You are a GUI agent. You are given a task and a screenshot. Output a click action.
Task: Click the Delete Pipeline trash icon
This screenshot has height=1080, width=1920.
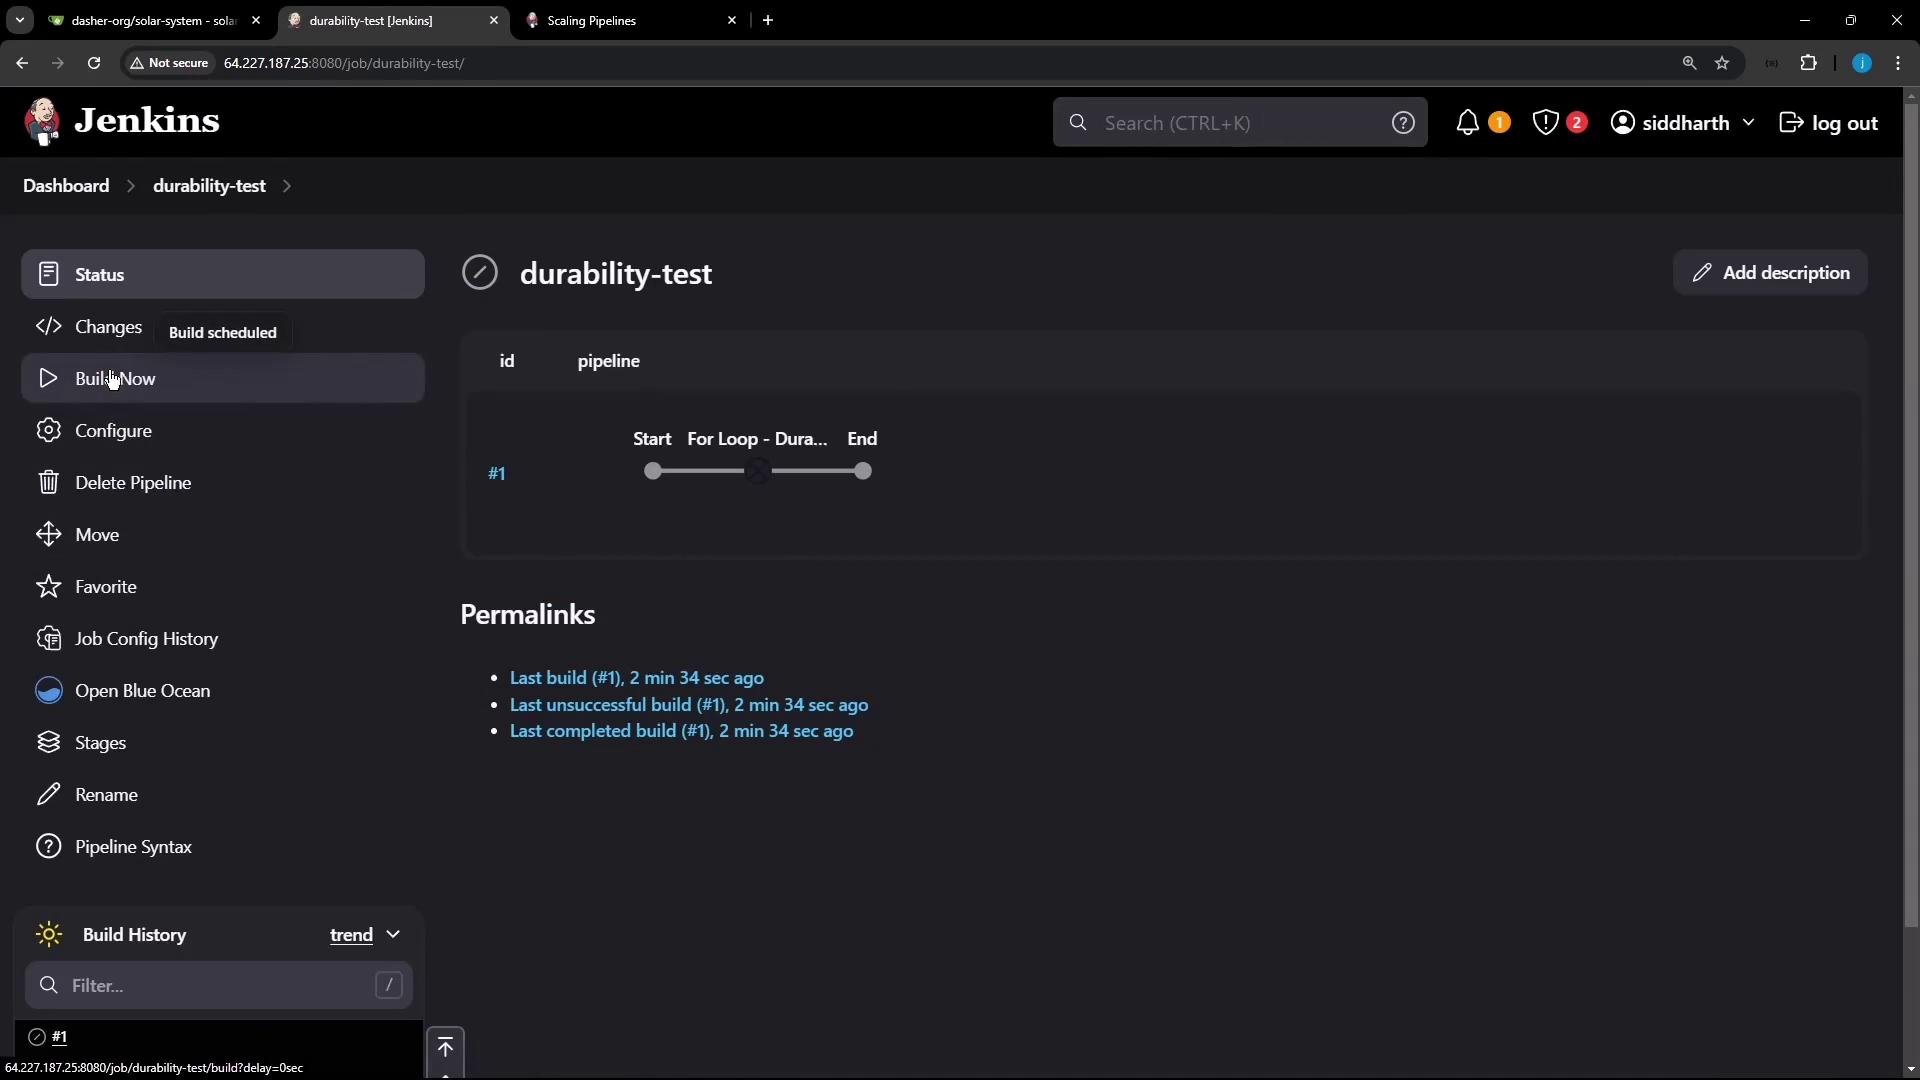coord(48,483)
